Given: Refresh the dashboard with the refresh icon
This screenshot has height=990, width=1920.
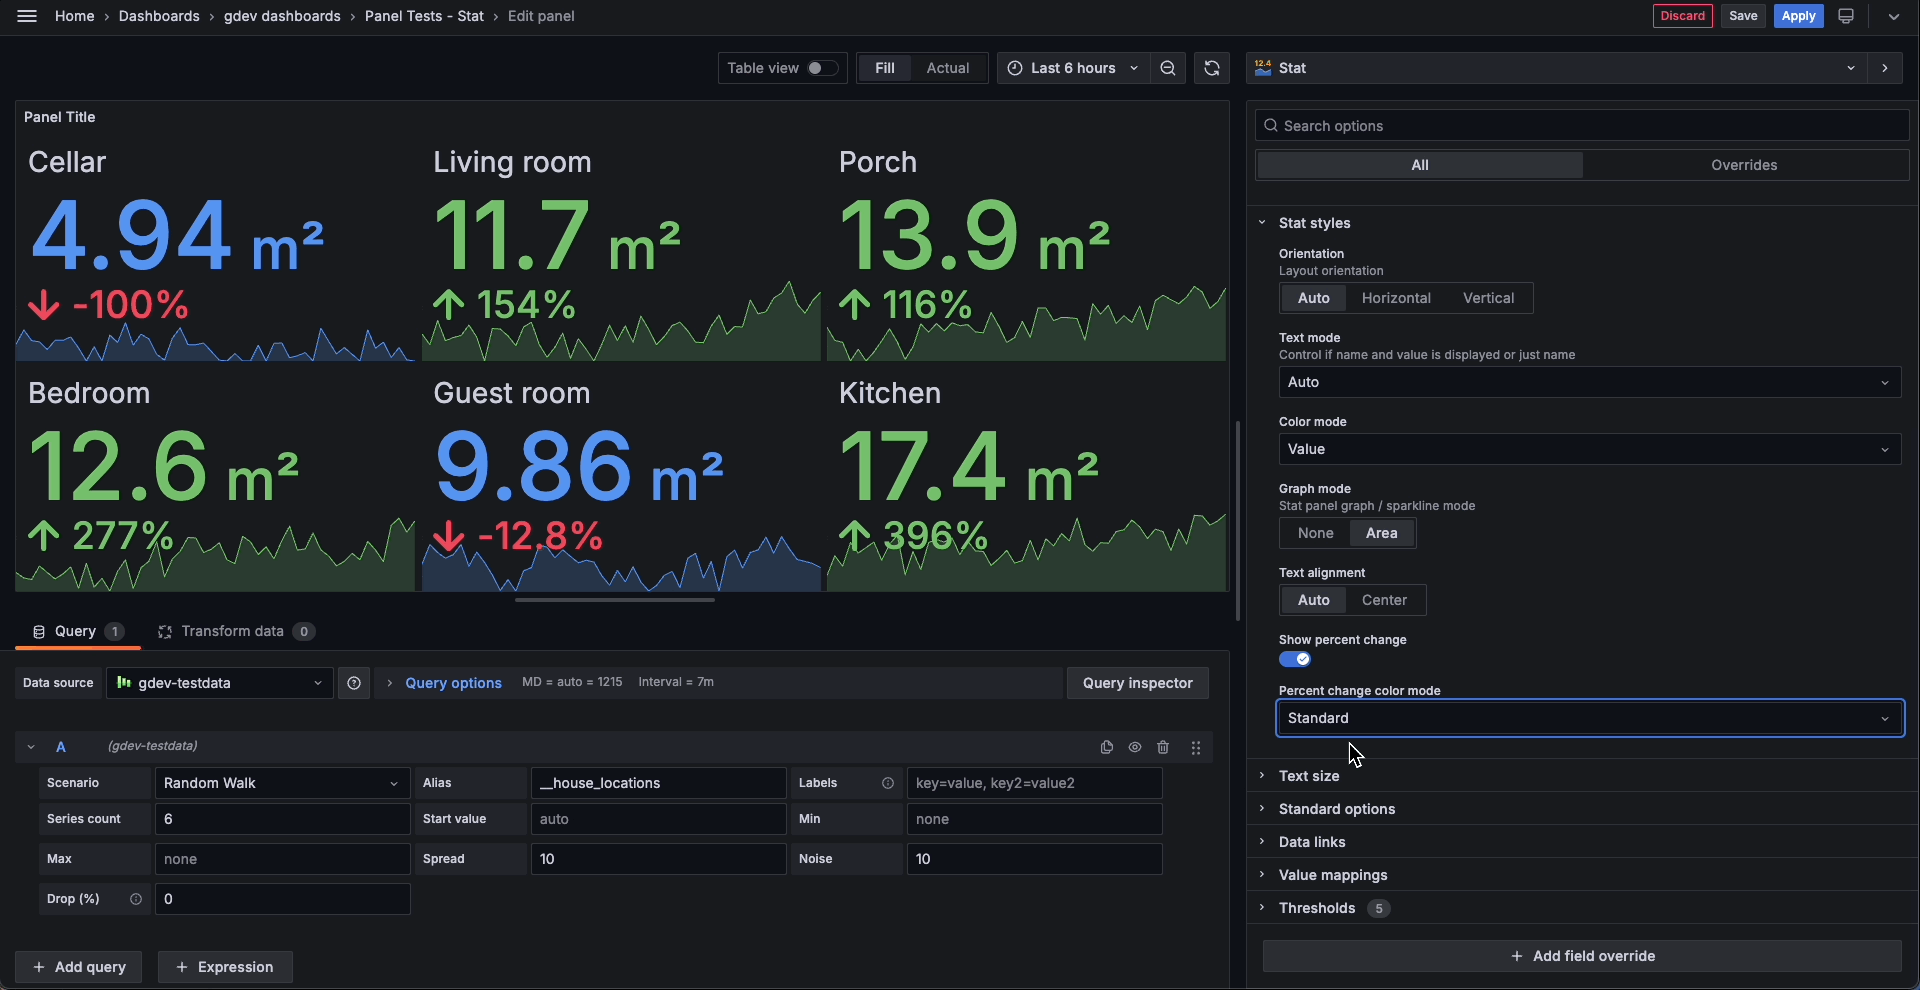Looking at the screenshot, I should coord(1212,68).
